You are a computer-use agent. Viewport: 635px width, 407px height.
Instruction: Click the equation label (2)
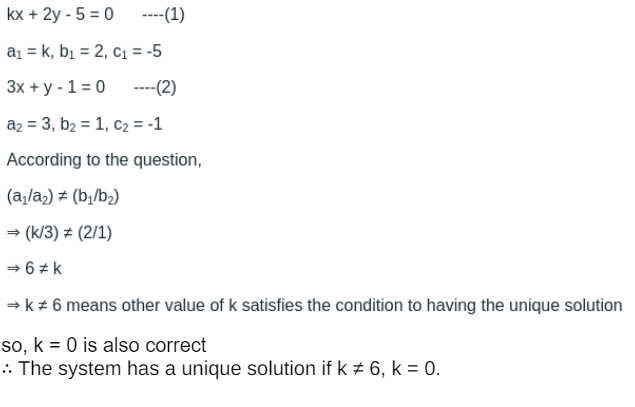[x=162, y=87]
